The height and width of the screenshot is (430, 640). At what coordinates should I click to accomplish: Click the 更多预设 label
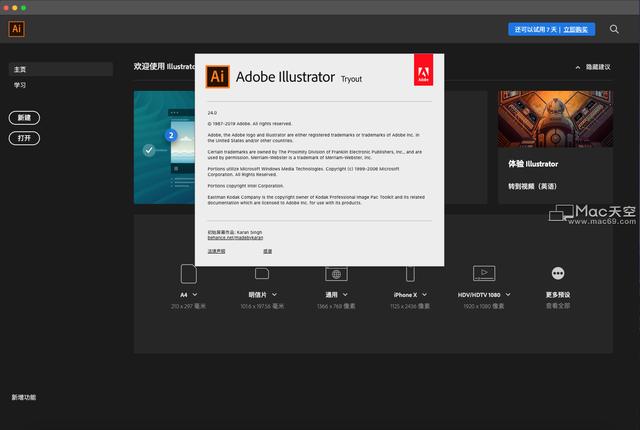point(558,295)
